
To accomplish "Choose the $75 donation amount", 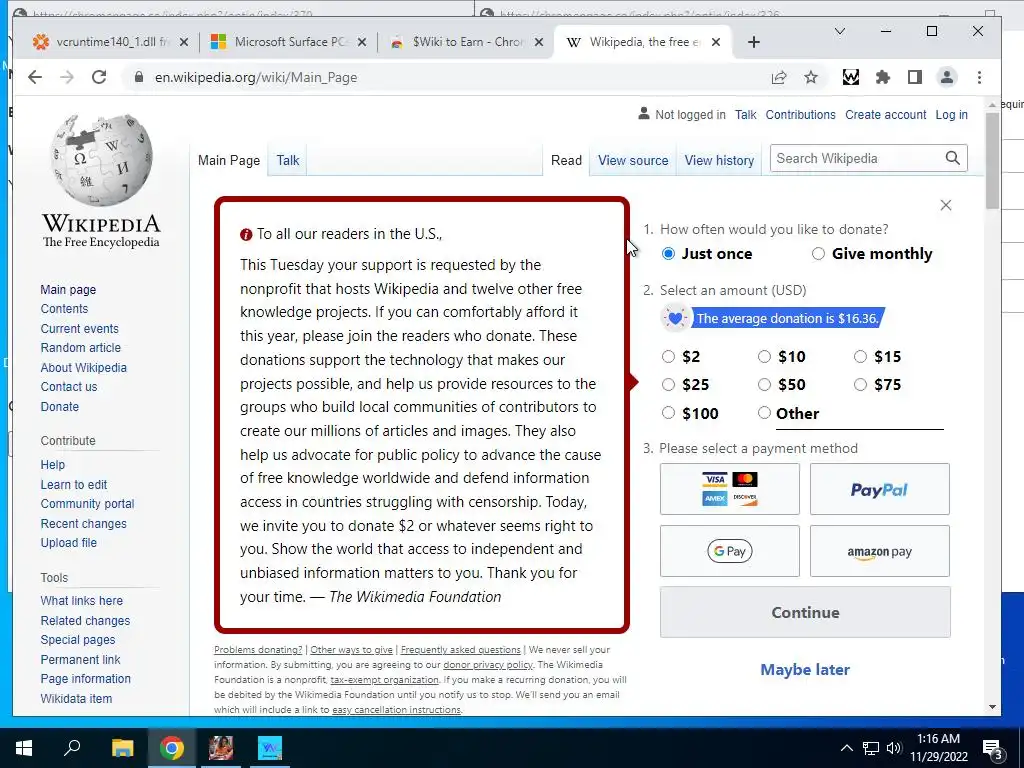I will pos(860,385).
